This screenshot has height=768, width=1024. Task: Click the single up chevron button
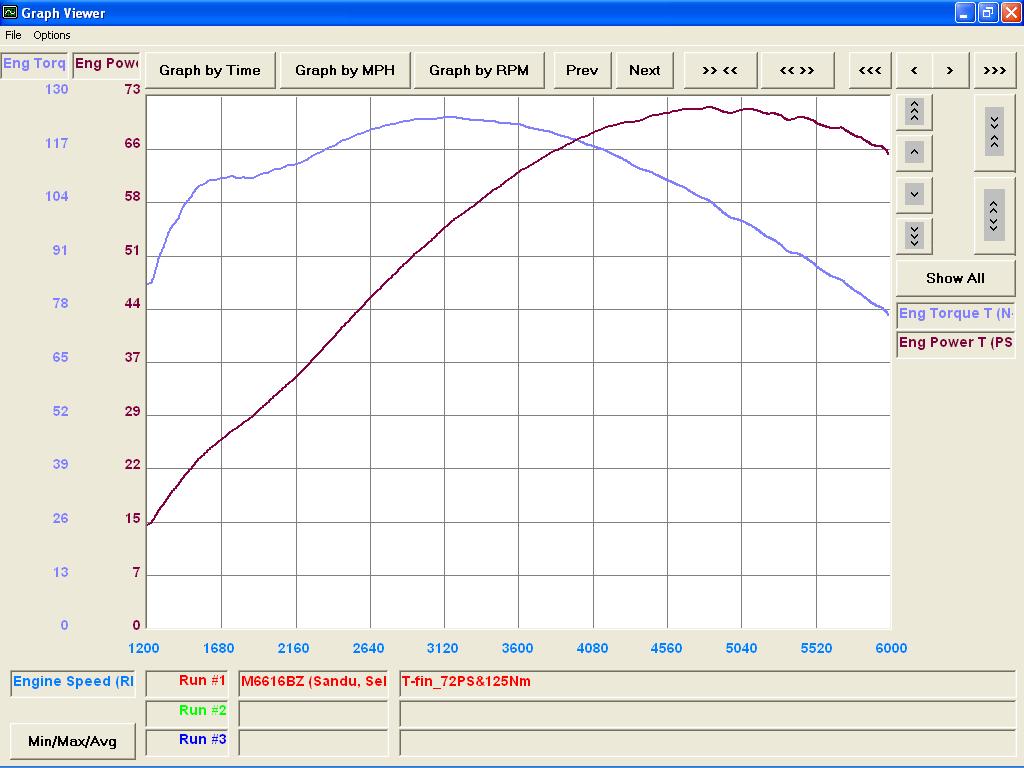914,153
